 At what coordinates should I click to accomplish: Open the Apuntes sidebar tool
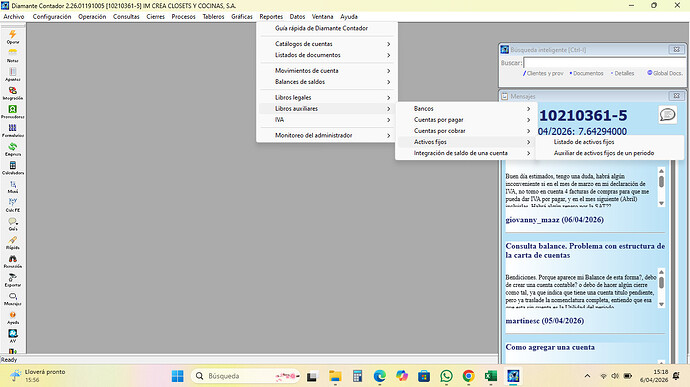[x=13, y=74]
